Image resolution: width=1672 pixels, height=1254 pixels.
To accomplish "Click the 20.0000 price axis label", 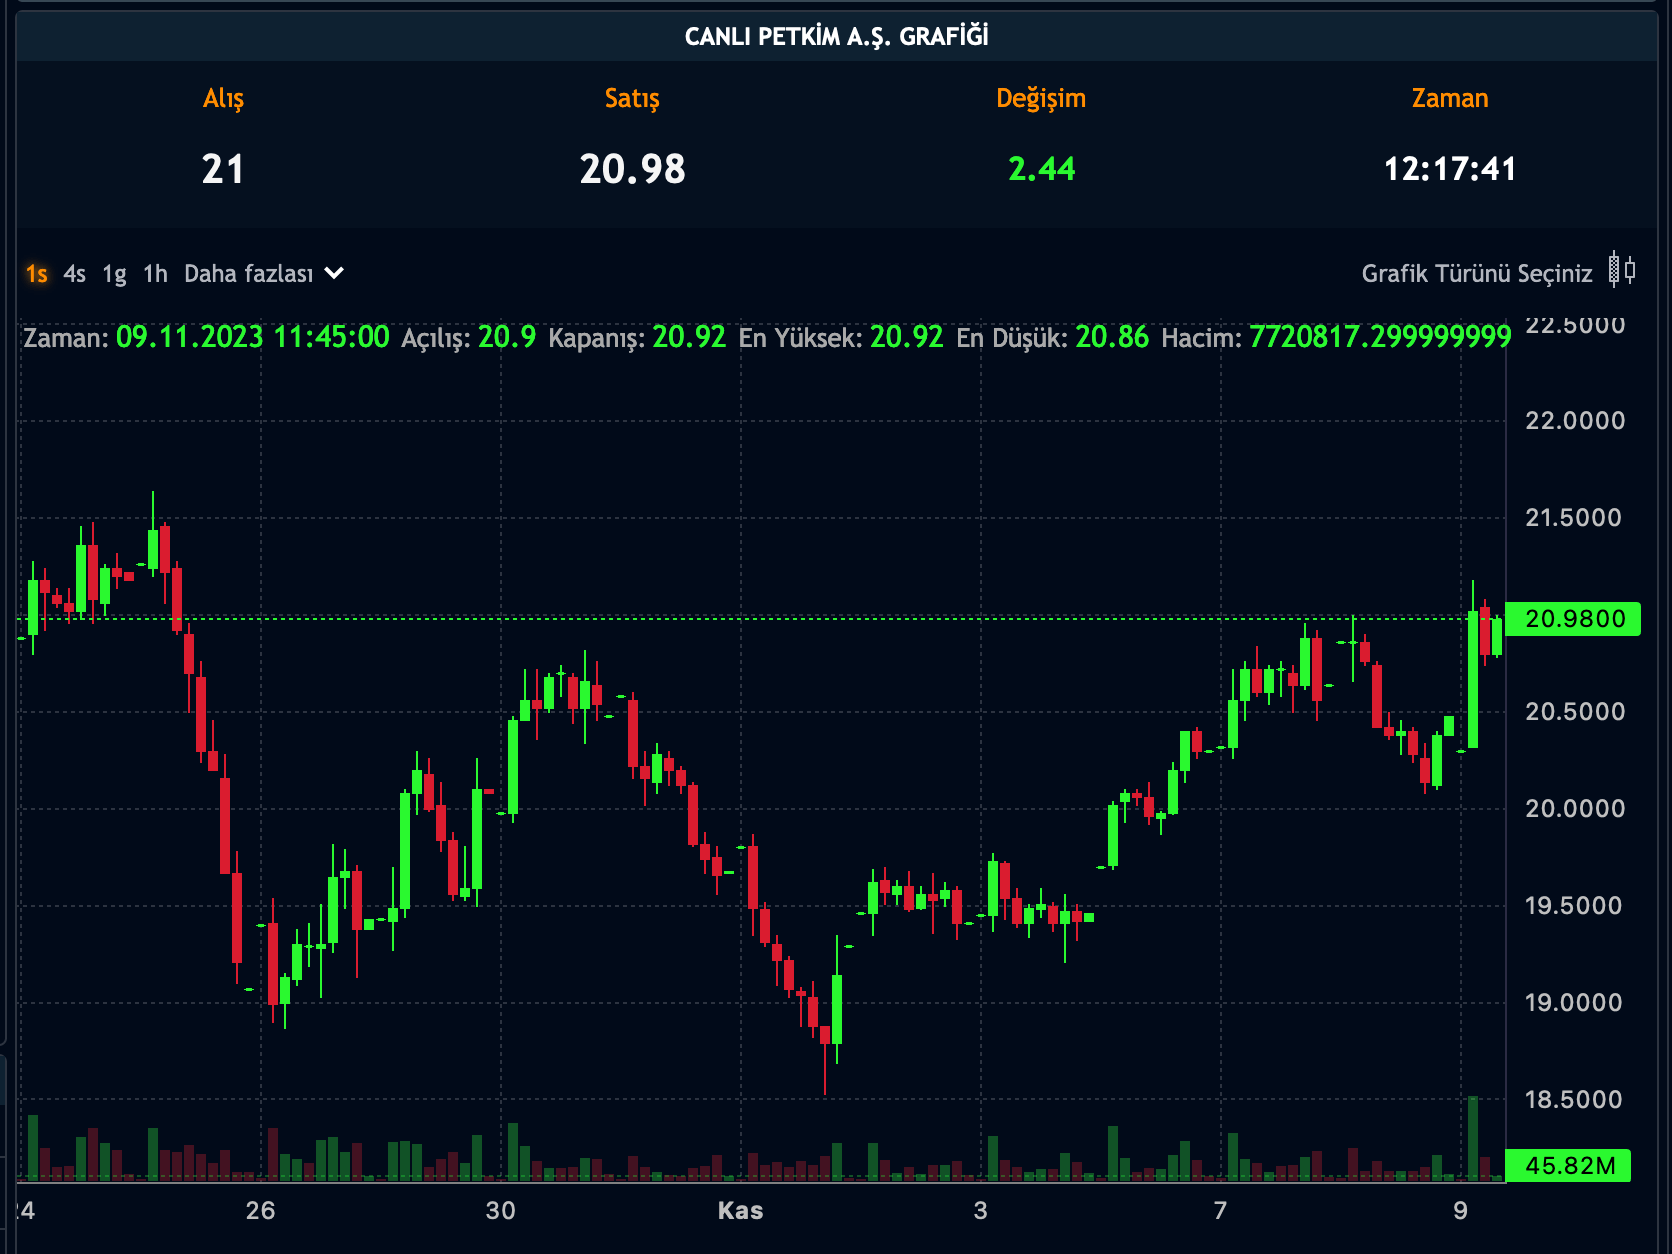I will (x=1575, y=809).
